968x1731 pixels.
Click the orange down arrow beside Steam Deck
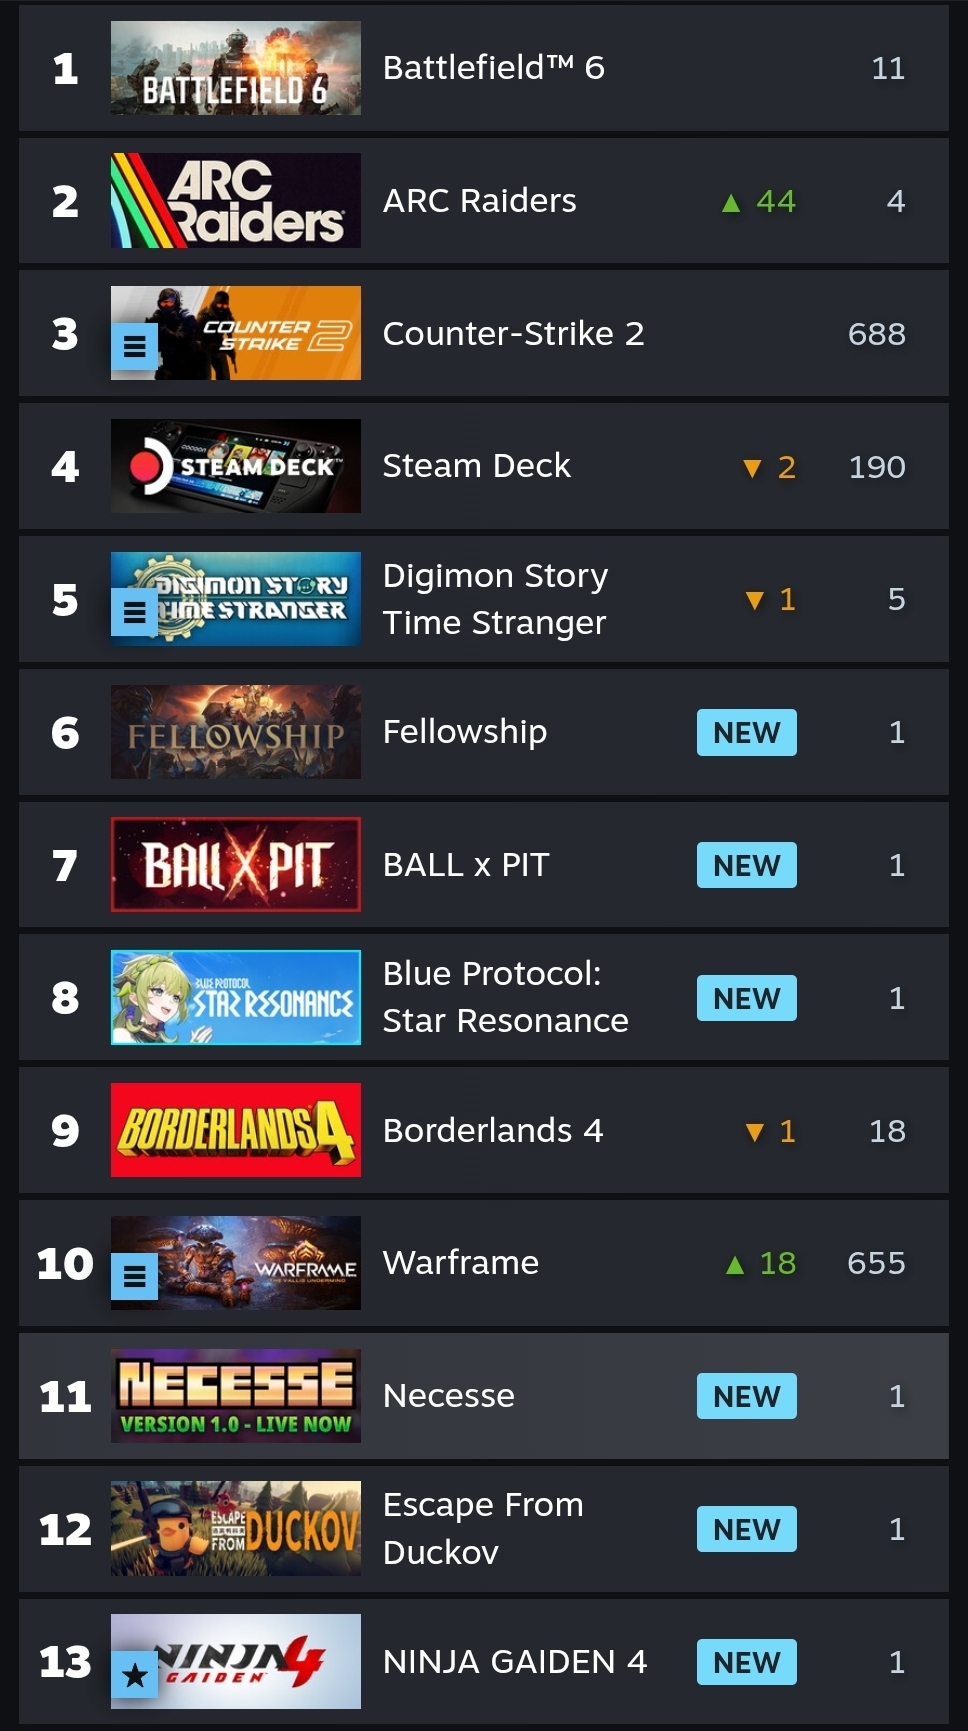pyautogui.click(x=753, y=468)
